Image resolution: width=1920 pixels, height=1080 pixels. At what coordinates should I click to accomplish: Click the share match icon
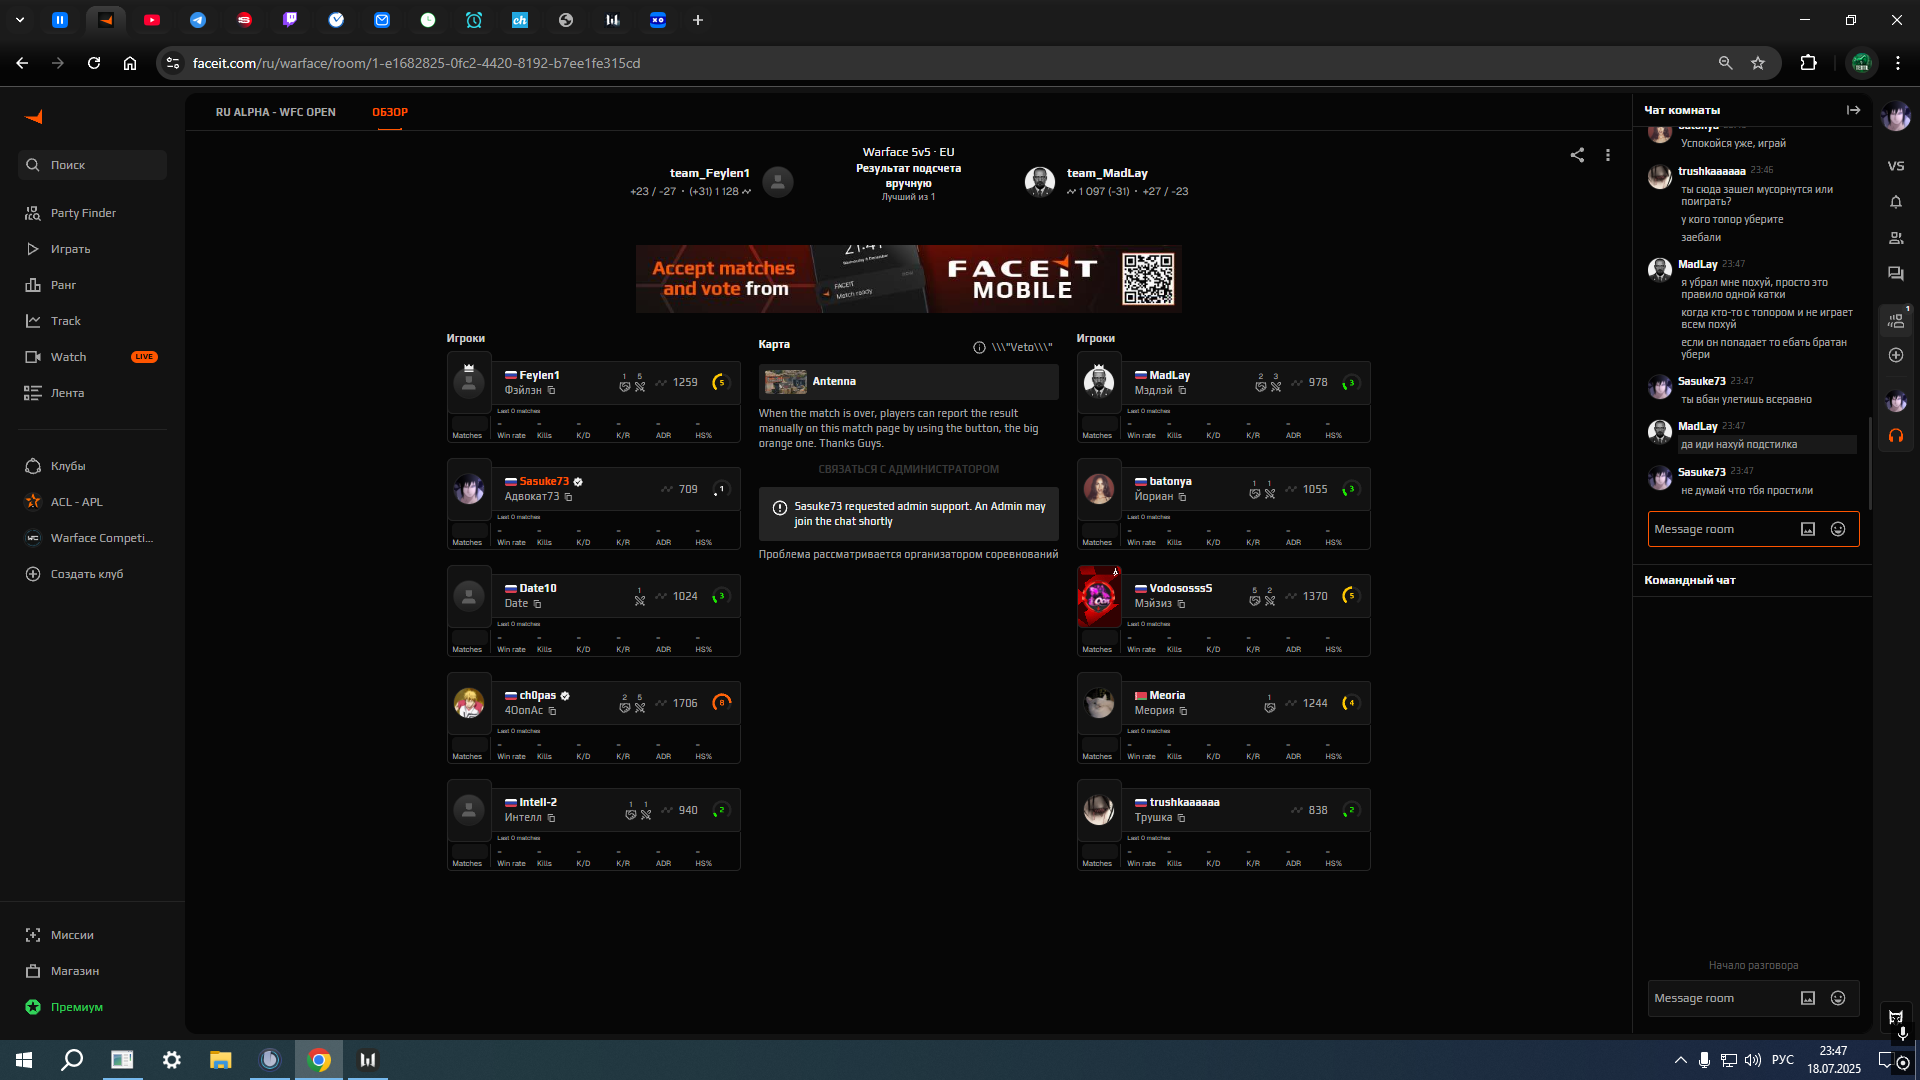pos(1577,155)
